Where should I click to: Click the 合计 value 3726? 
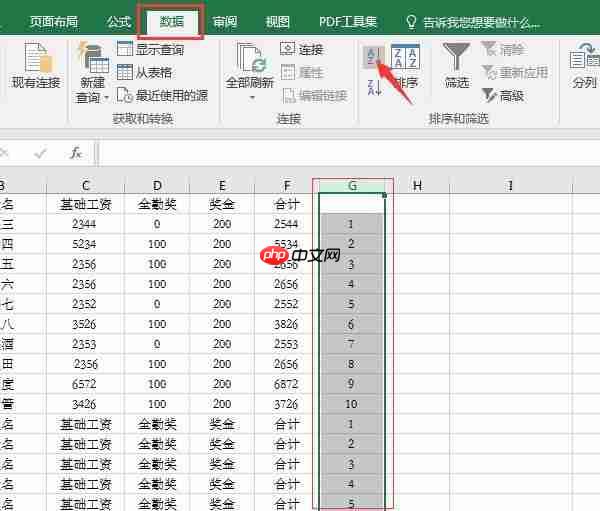pos(287,404)
